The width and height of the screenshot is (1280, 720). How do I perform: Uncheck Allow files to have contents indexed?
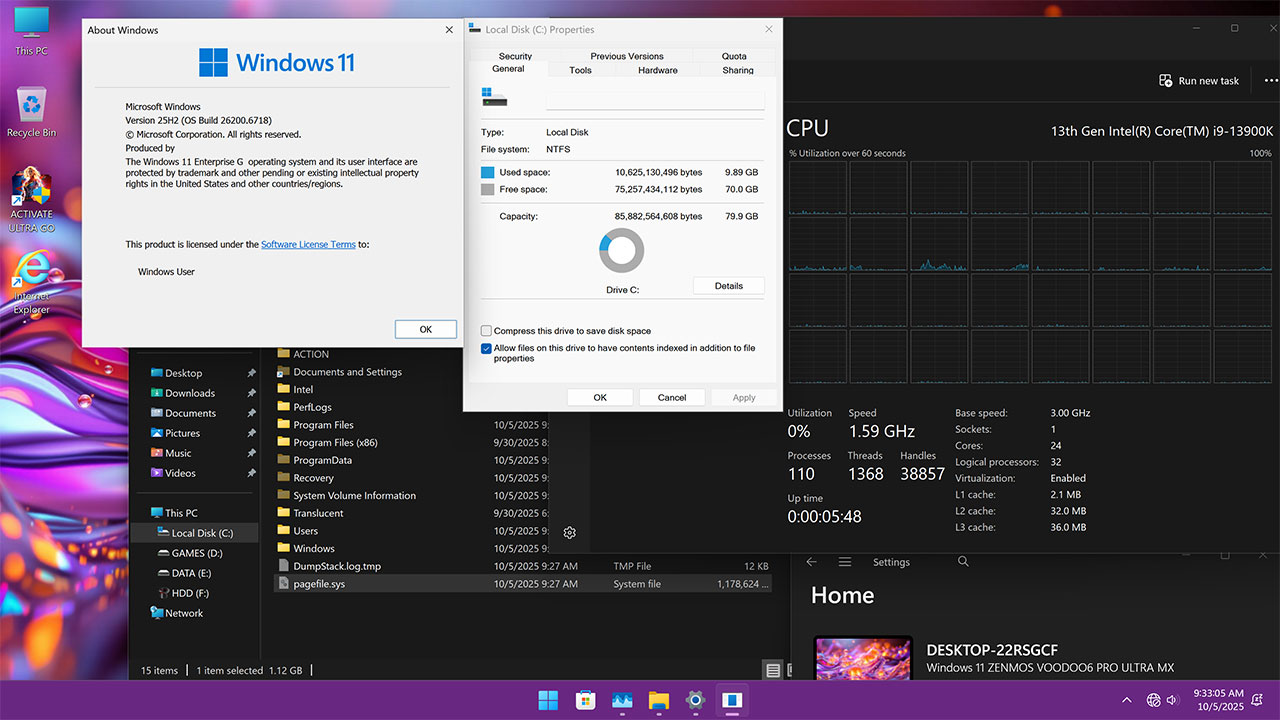pyautogui.click(x=486, y=349)
